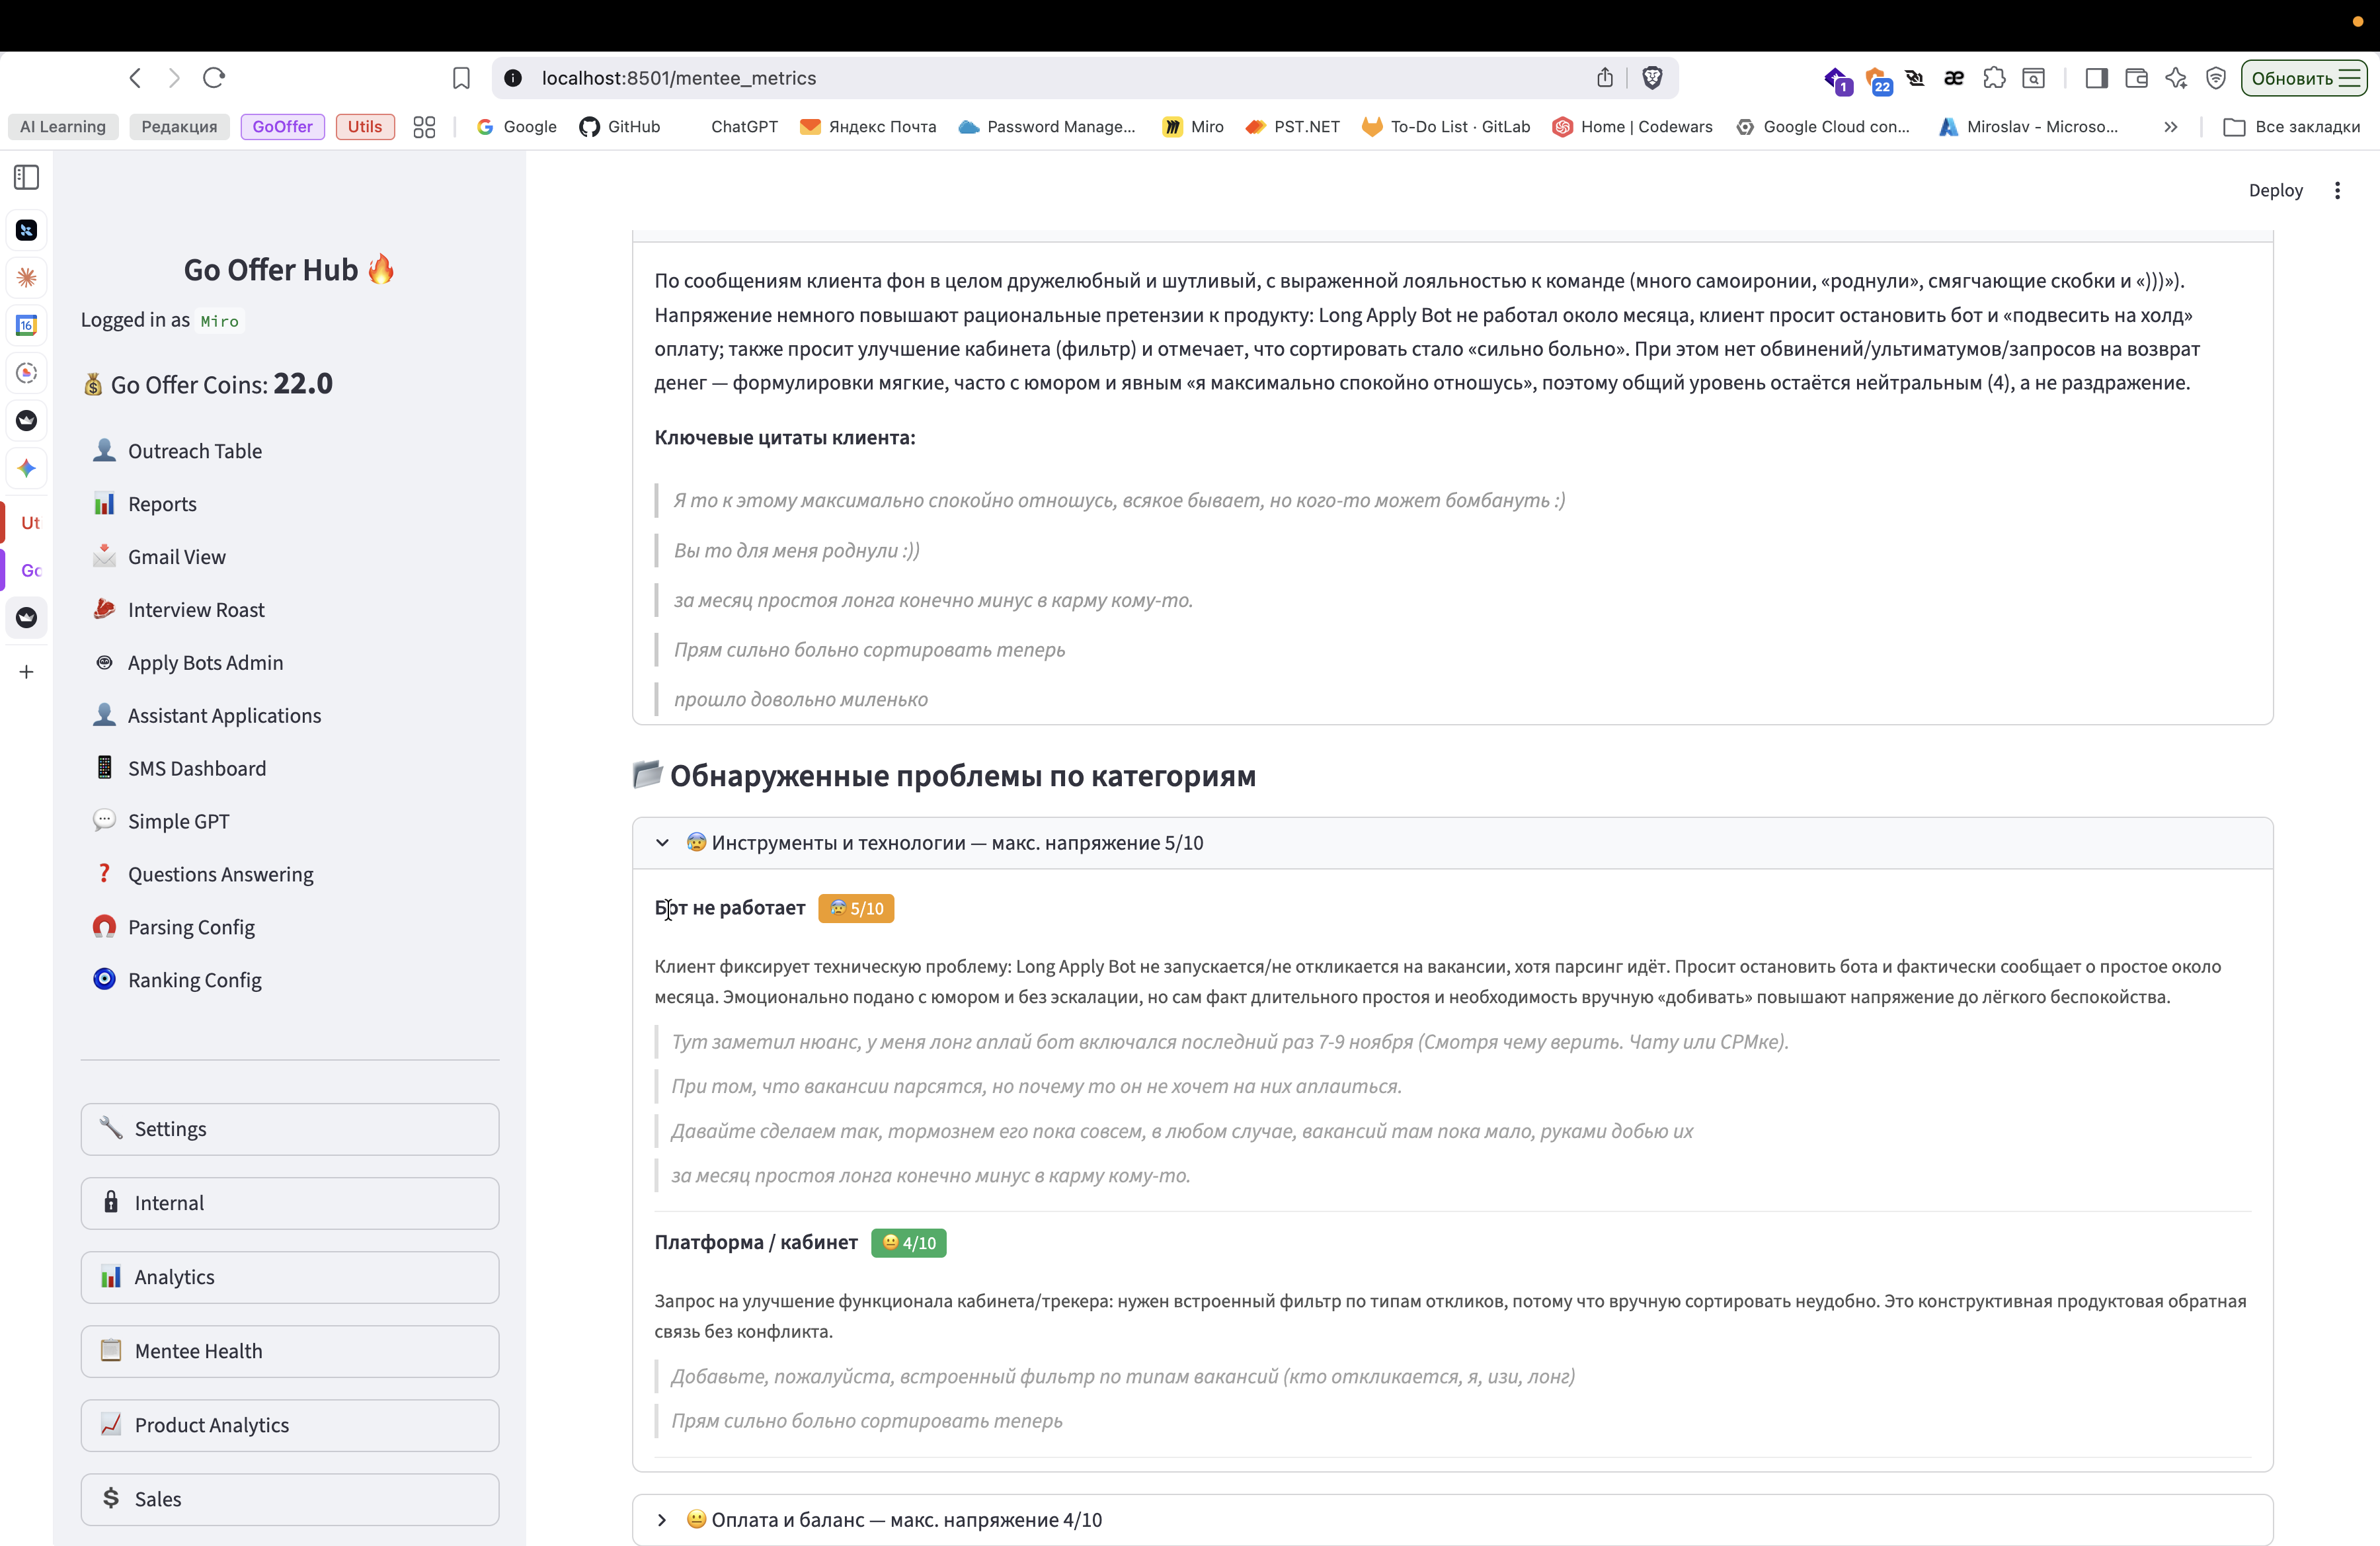
Task: Click the bookmark icon beside address bar
Action: pos(461,78)
